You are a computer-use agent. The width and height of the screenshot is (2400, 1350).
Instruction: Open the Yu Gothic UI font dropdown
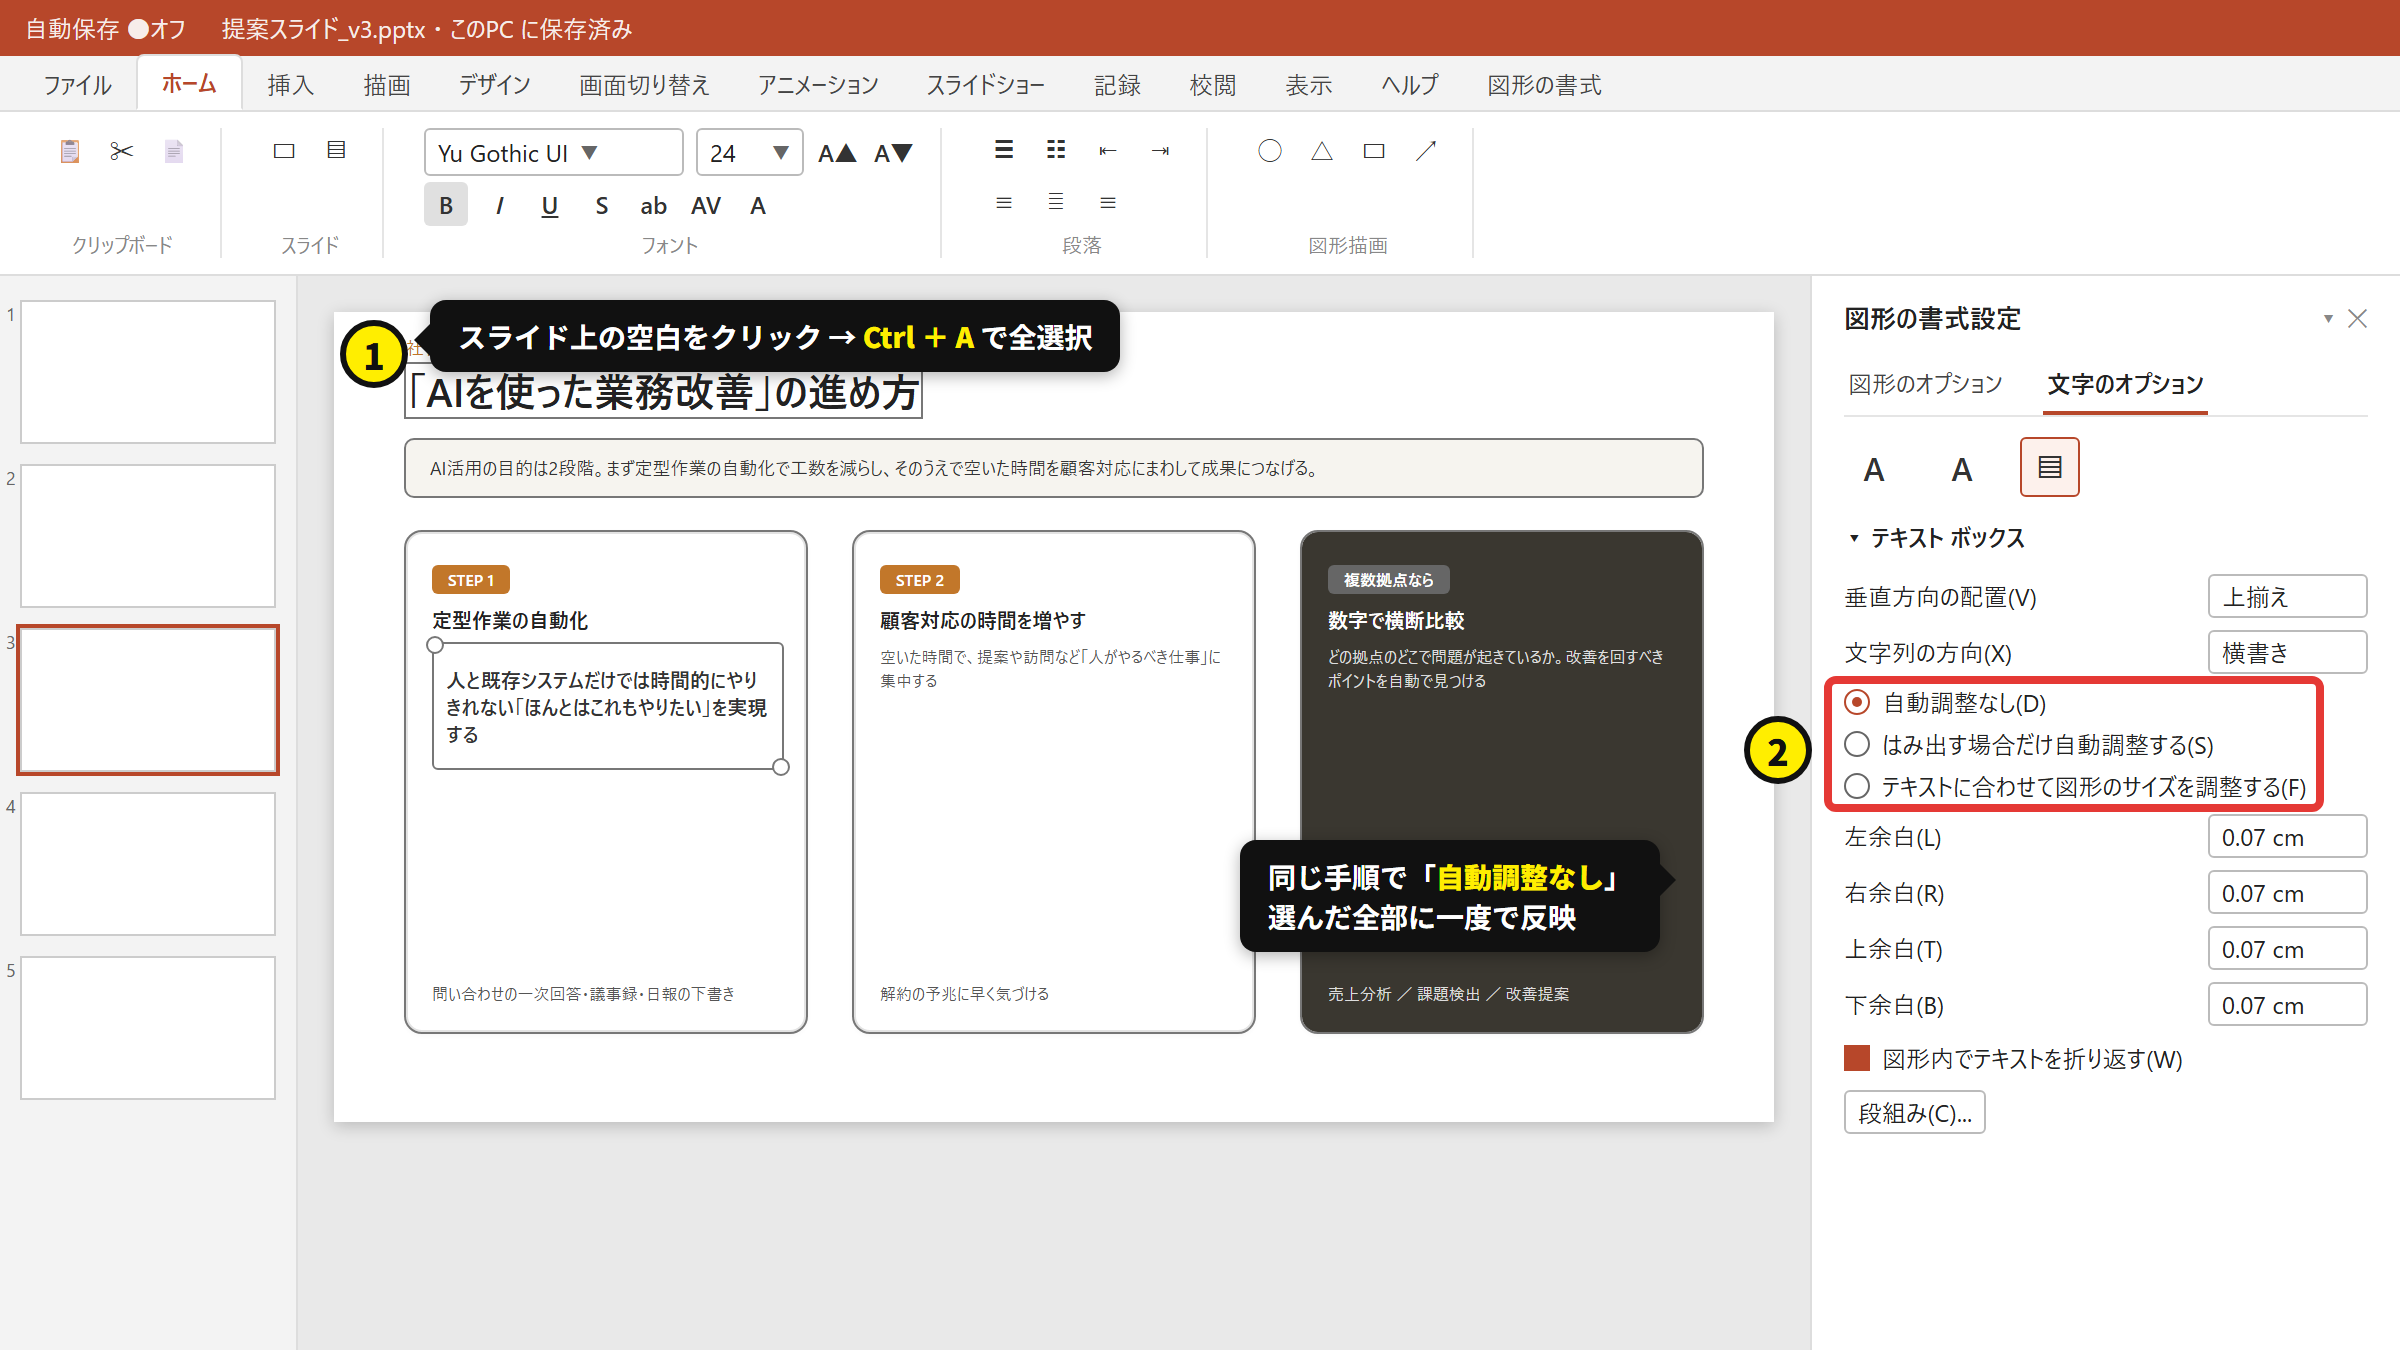(553, 153)
